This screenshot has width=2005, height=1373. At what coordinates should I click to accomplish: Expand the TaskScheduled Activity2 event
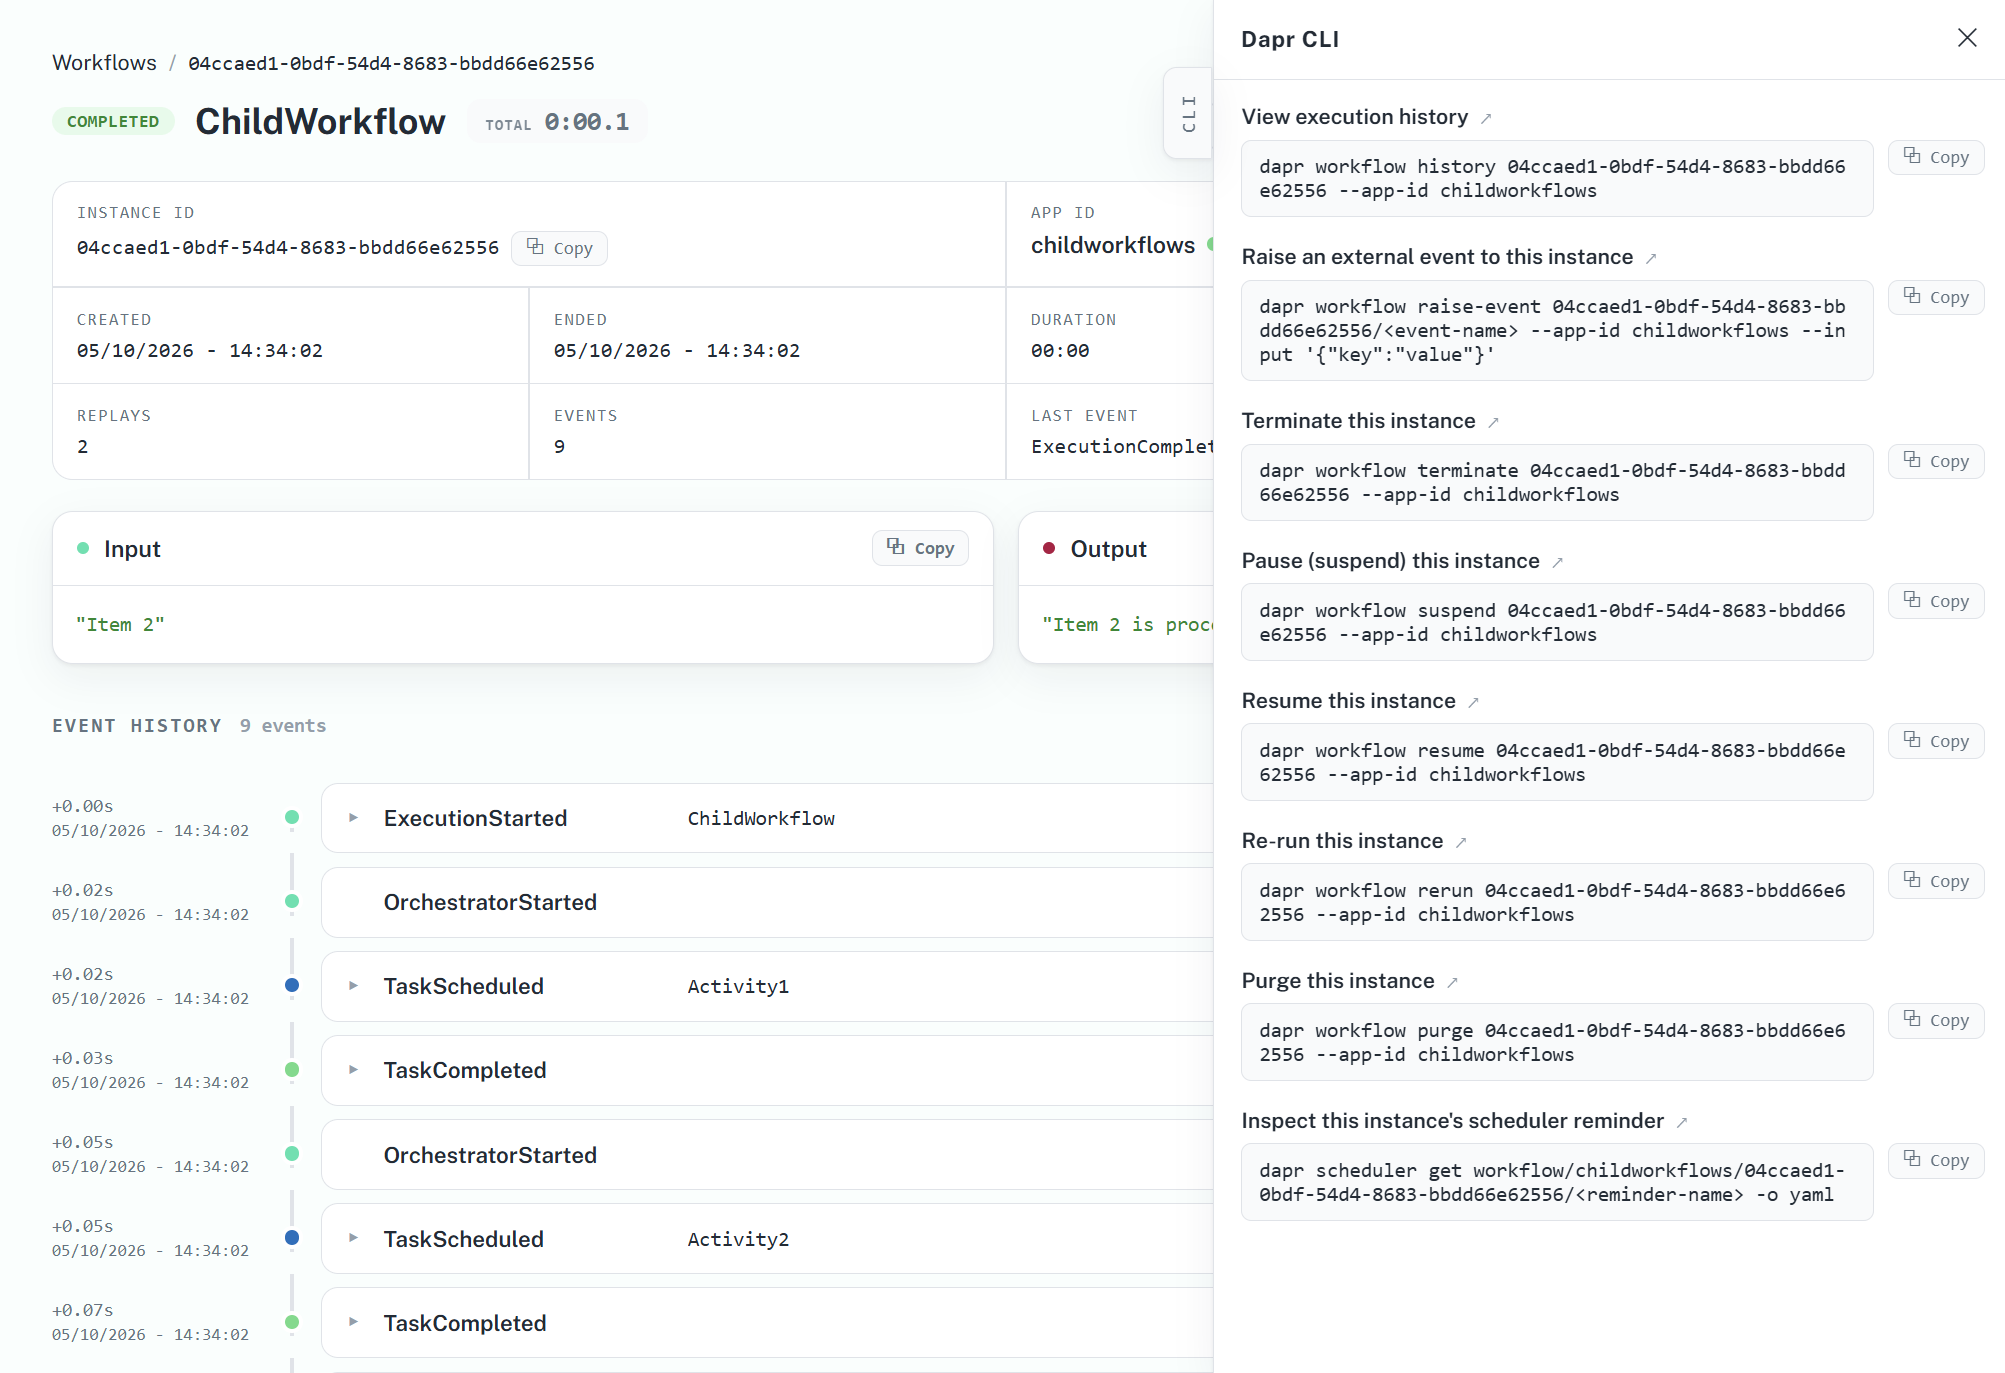pyautogui.click(x=353, y=1238)
